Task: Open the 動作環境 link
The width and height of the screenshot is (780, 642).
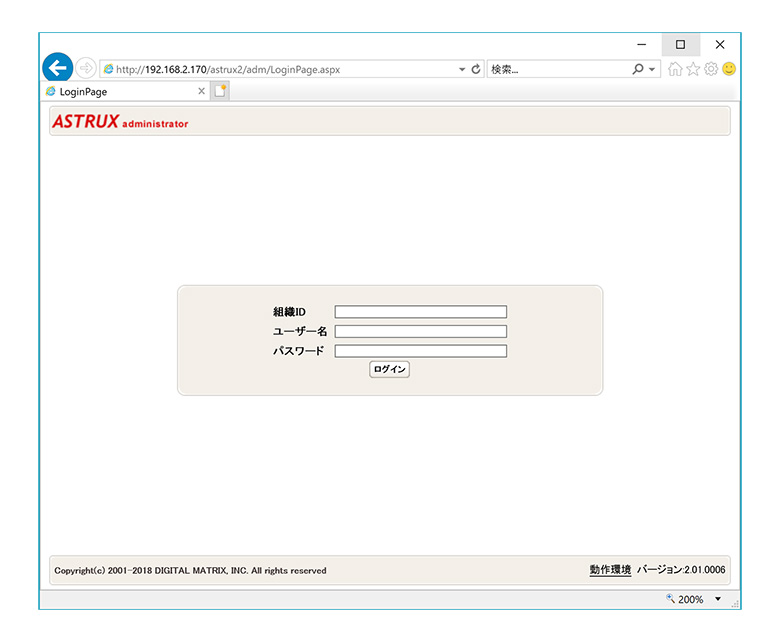Action: pos(610,570)
